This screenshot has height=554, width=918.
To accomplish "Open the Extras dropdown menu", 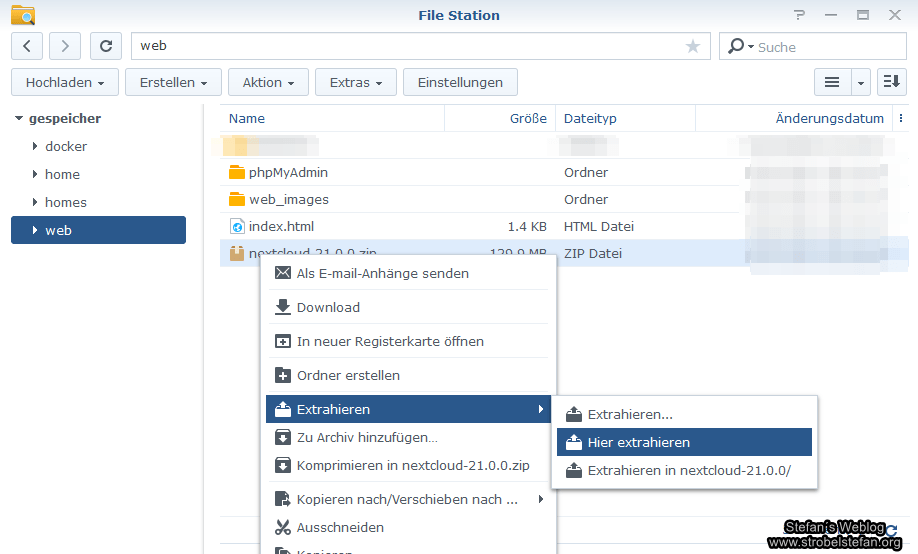I will 356,82.
